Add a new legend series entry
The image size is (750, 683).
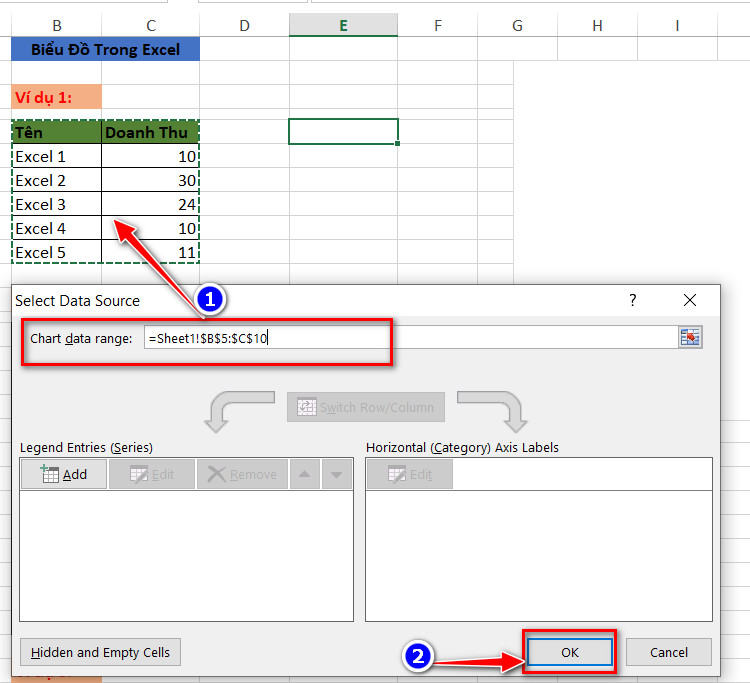(x=64, y=474)
